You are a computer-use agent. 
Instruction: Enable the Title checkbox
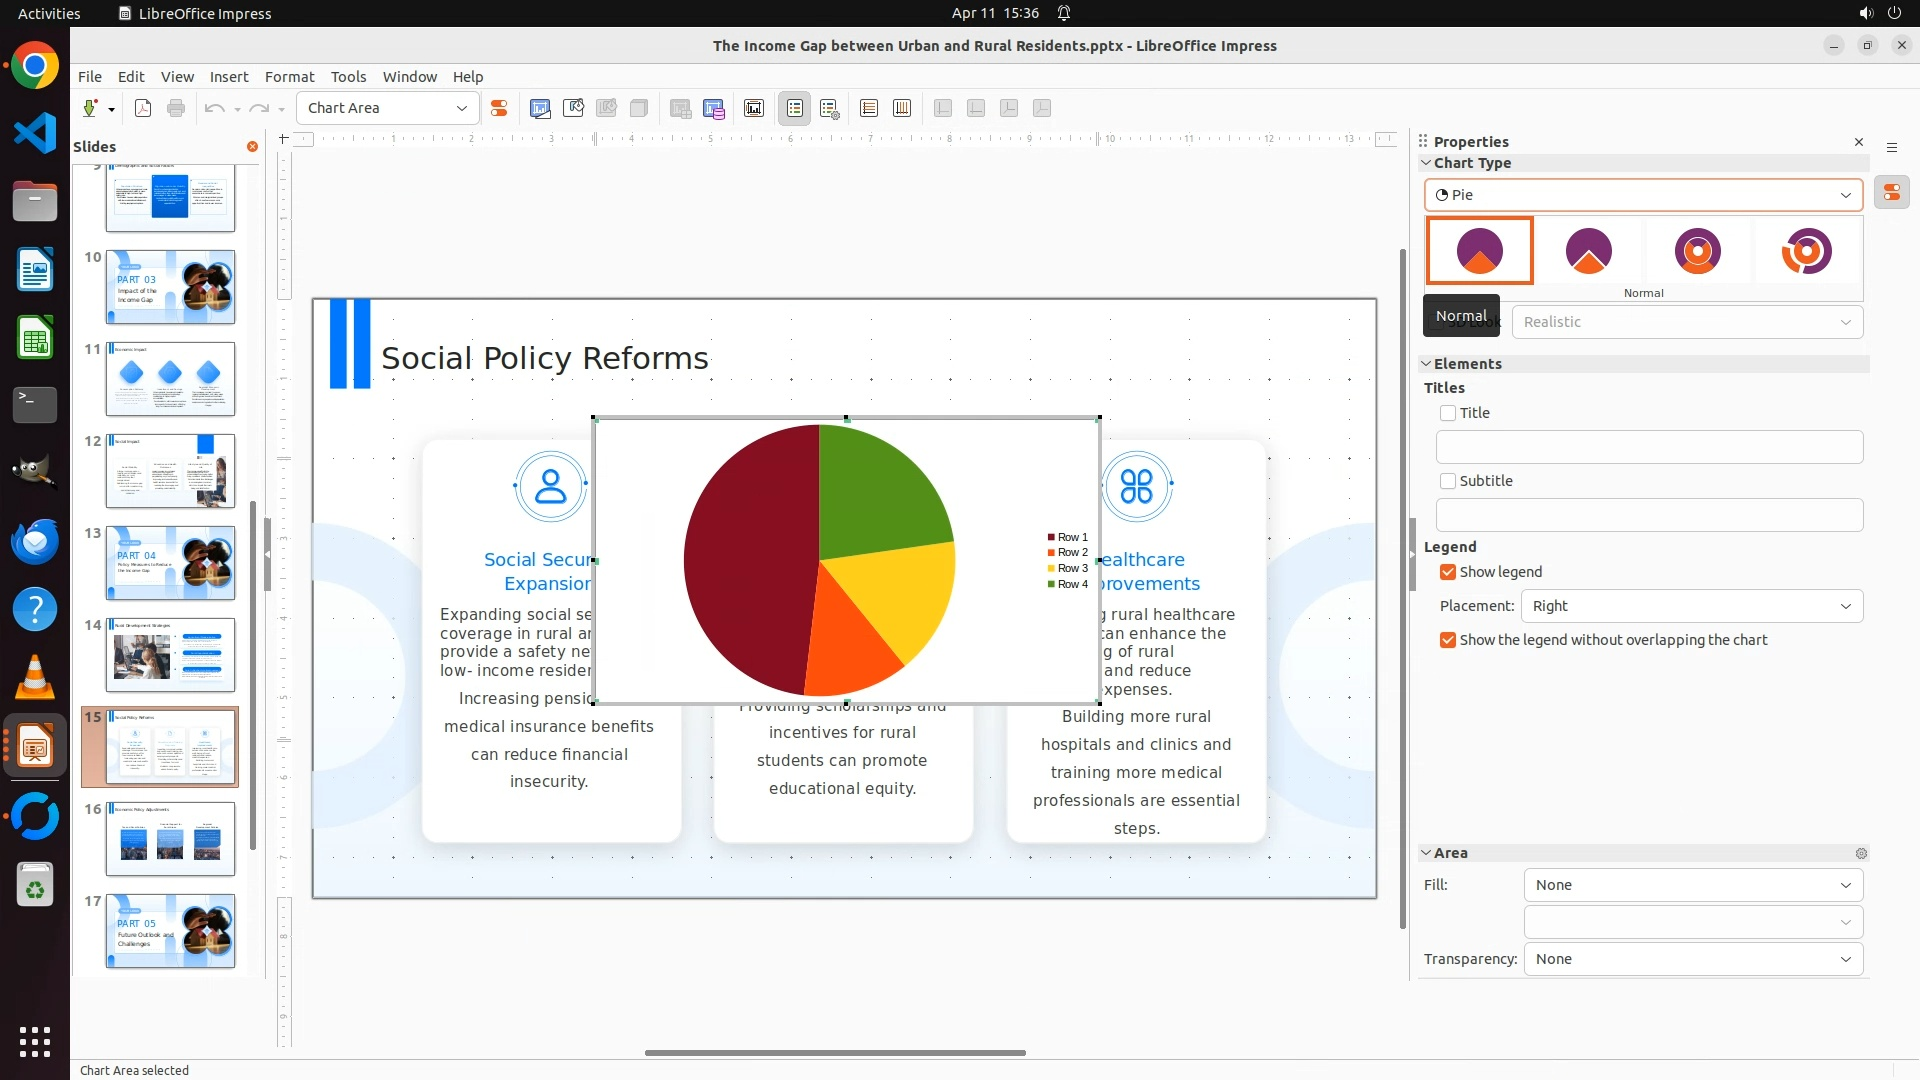coord(1448,413)
